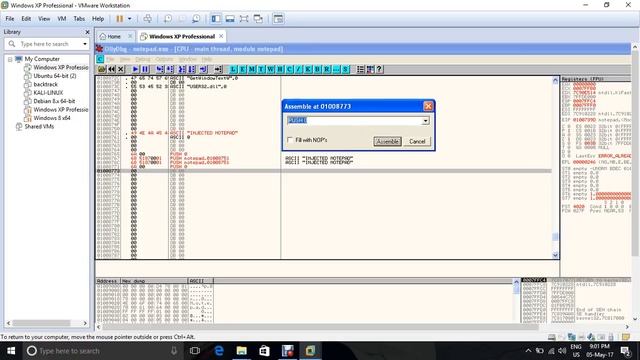Click the Step into icon in OllyDbg

tap(160, 69)
